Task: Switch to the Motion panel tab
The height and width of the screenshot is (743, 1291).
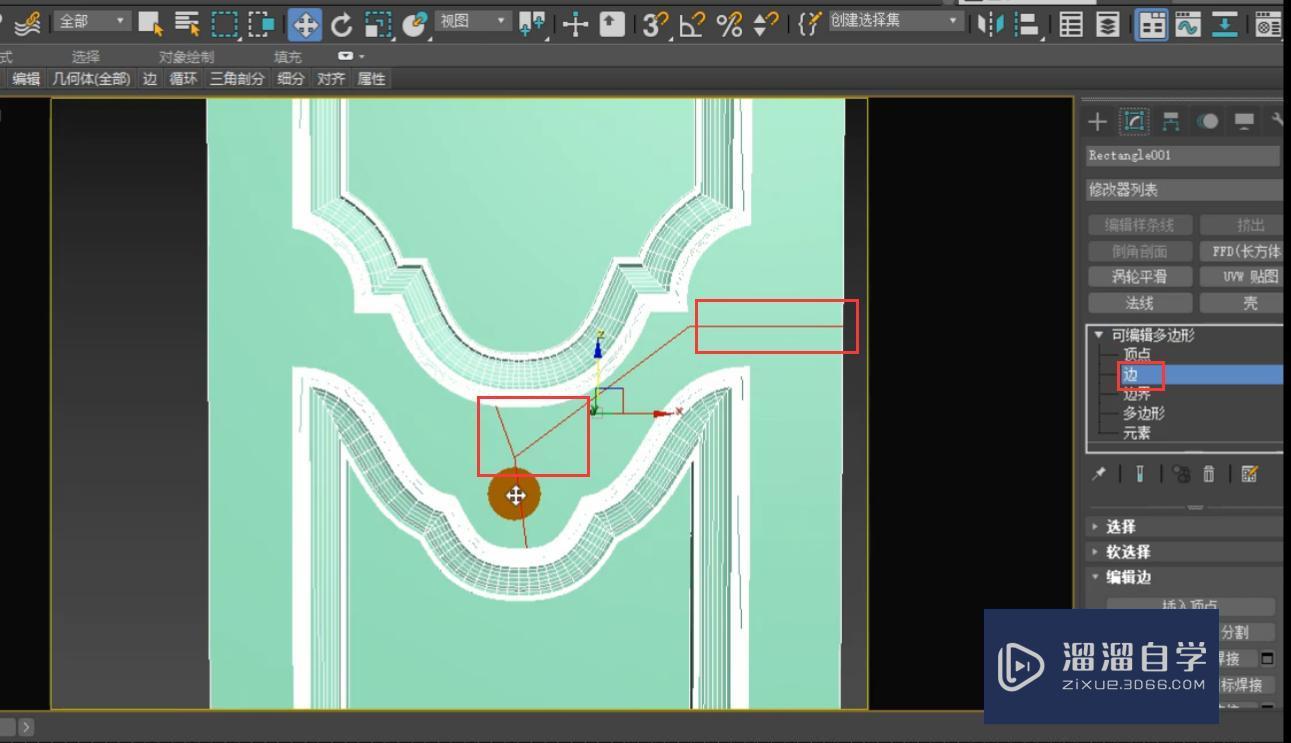Action: pyautogui.click(x=1208, y=122)
